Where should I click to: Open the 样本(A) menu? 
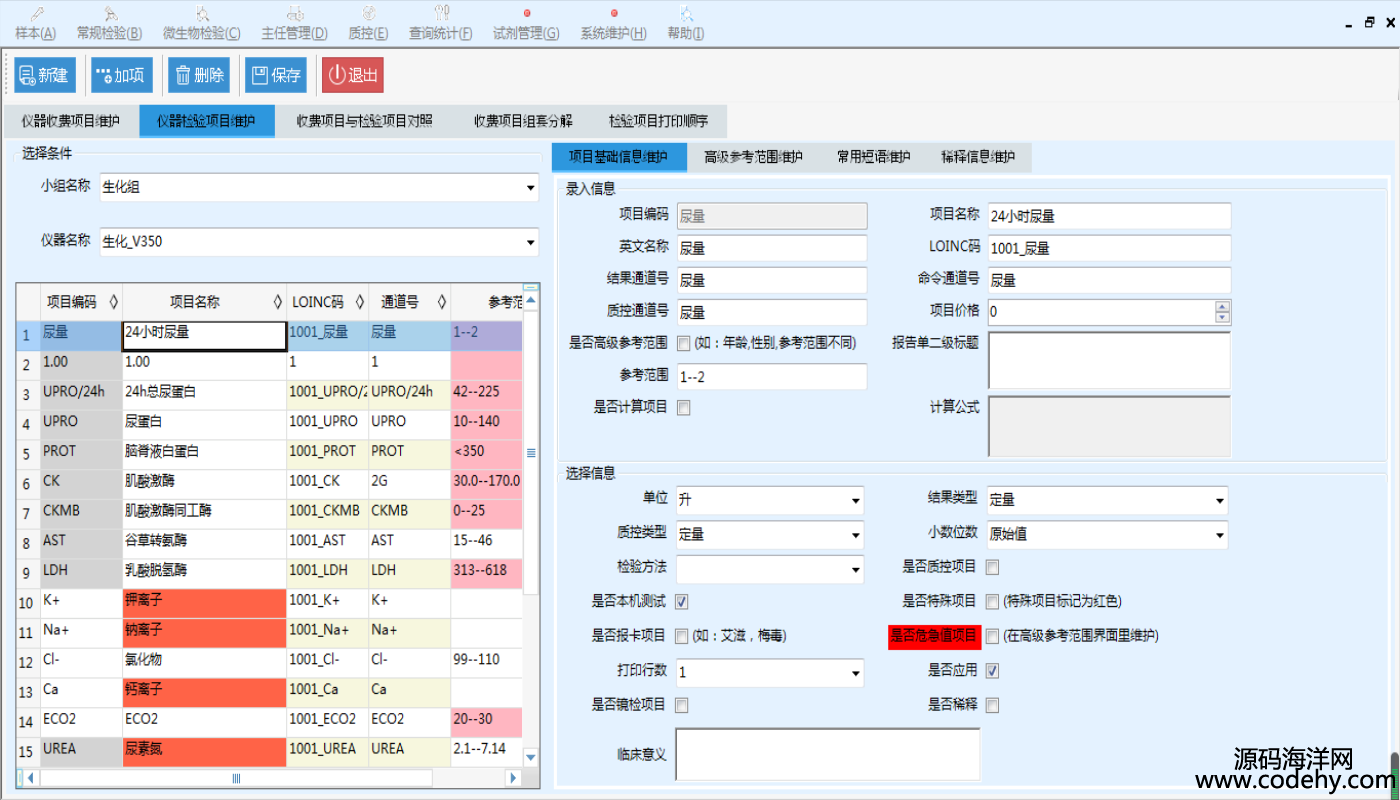click(36, 24)
